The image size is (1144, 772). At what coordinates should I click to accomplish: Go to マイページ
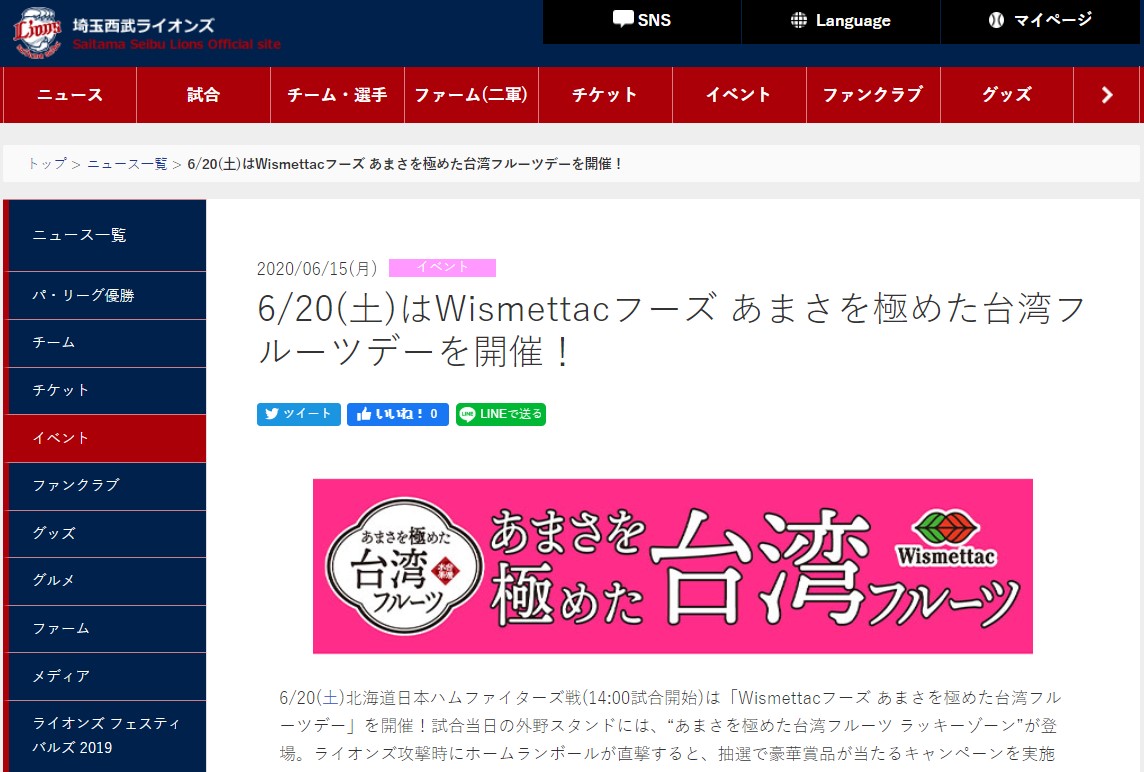[x=1040, y=21]
